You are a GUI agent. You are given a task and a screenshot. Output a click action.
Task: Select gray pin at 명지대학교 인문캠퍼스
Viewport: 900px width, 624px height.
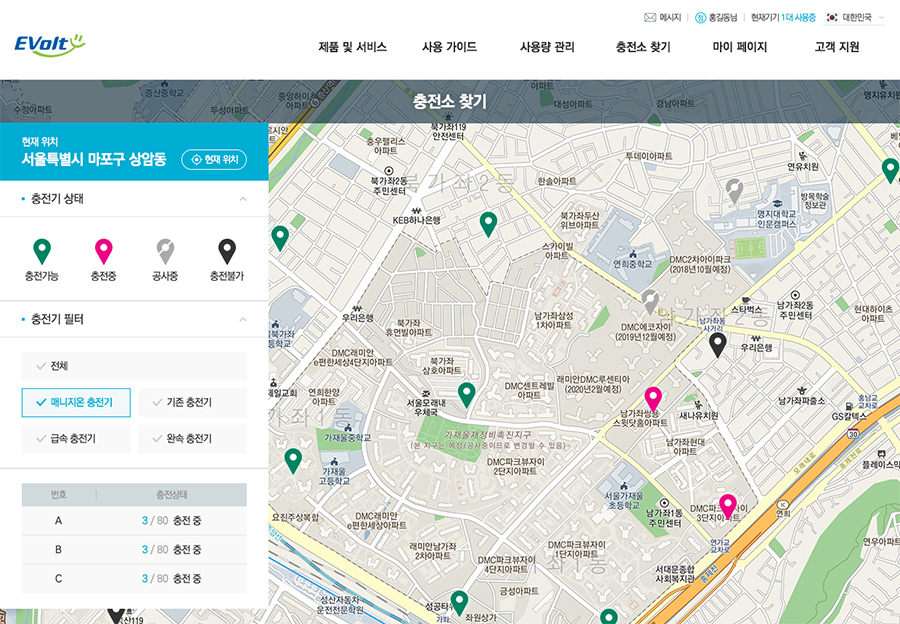pyautogui.click(x=734, y=191)
